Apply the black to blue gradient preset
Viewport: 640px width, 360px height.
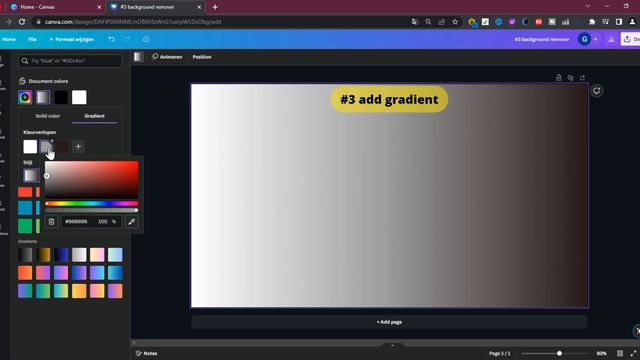coord(61,255)
